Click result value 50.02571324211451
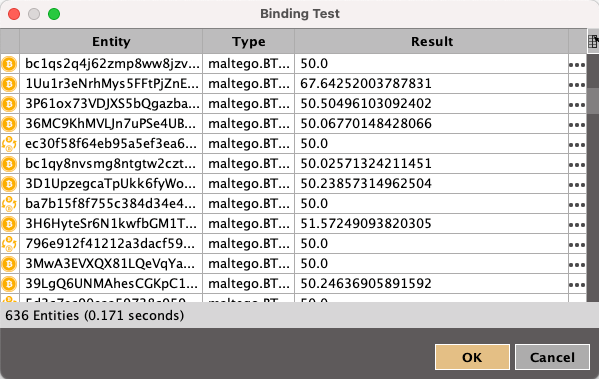 (x=366, y=164)
